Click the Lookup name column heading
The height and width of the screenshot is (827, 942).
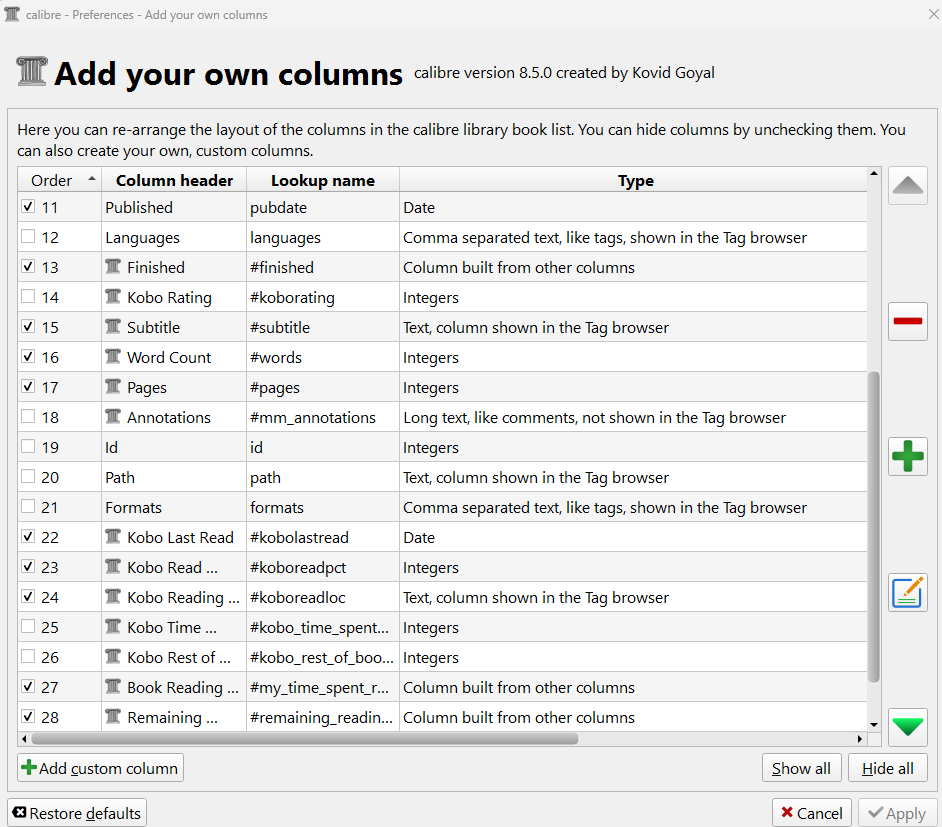point(322,180)
